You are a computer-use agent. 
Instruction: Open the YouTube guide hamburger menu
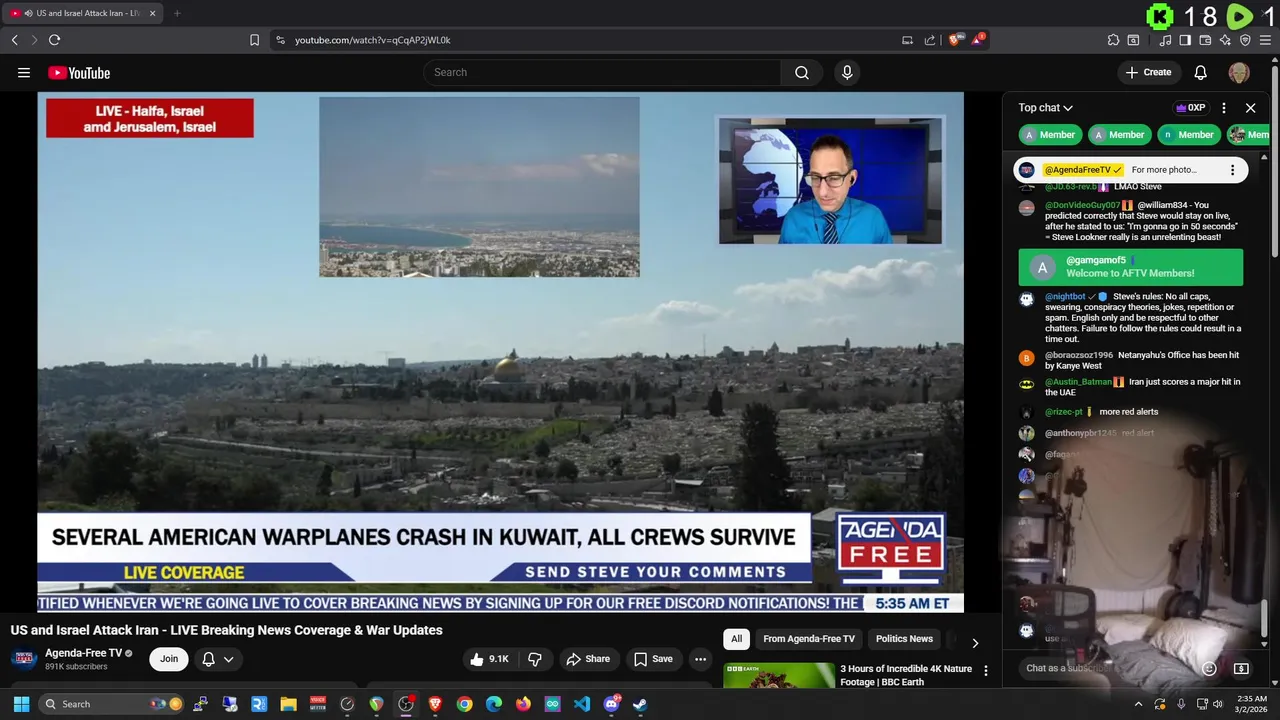tap(24, 72)
